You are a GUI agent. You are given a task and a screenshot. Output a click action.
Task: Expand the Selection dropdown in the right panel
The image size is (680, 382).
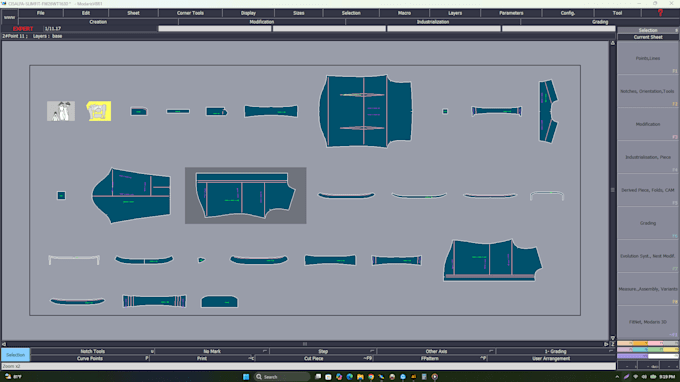tap(648, 30)
